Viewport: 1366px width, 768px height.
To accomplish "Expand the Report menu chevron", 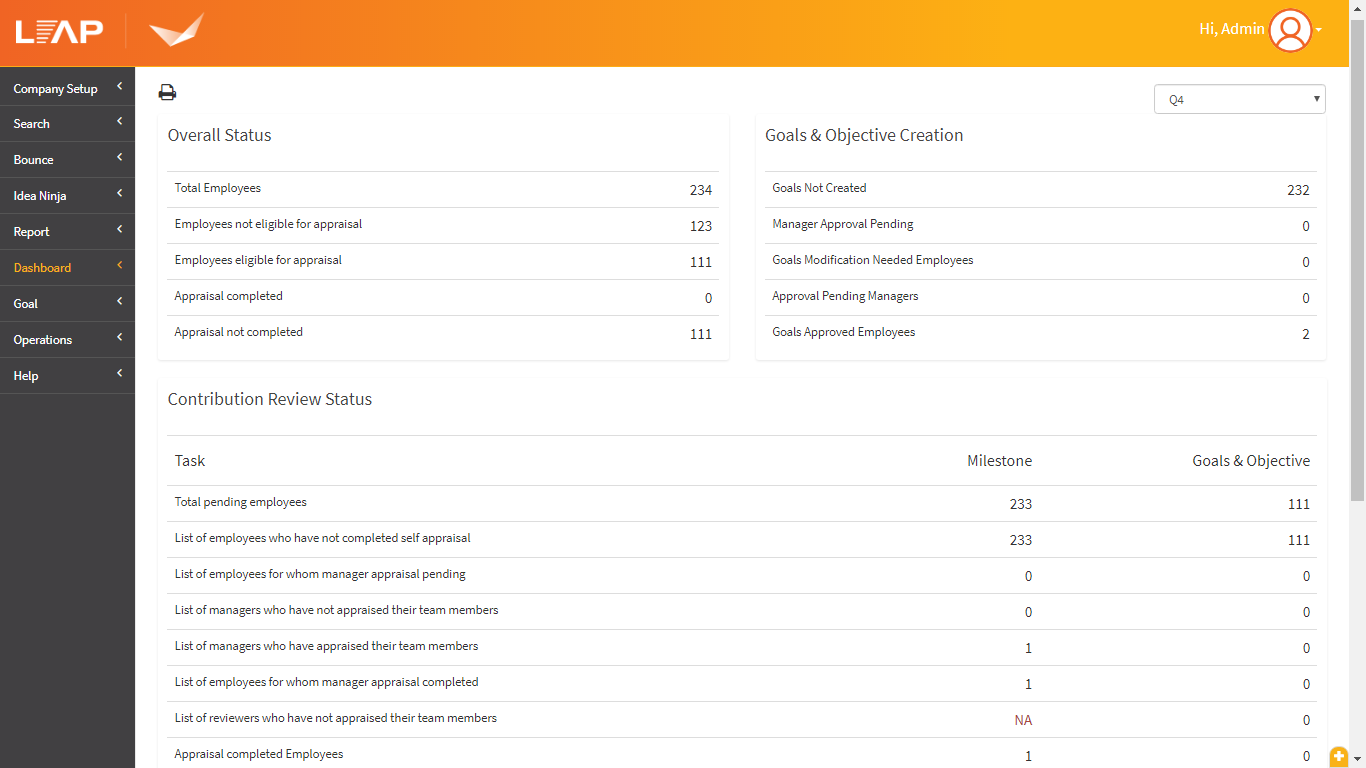I will coord(119,230).
